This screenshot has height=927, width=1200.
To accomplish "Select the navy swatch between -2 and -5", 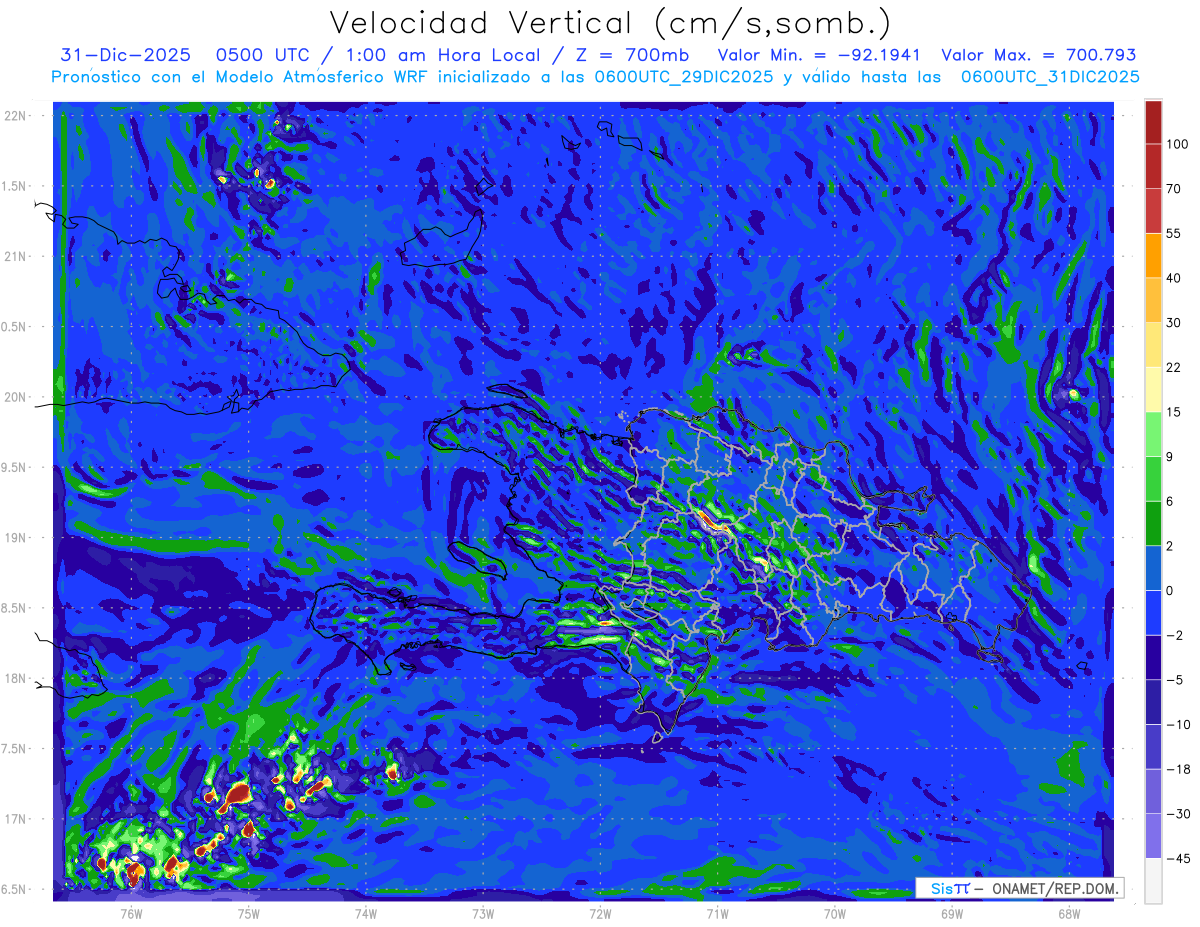I will coord(1153,657).
